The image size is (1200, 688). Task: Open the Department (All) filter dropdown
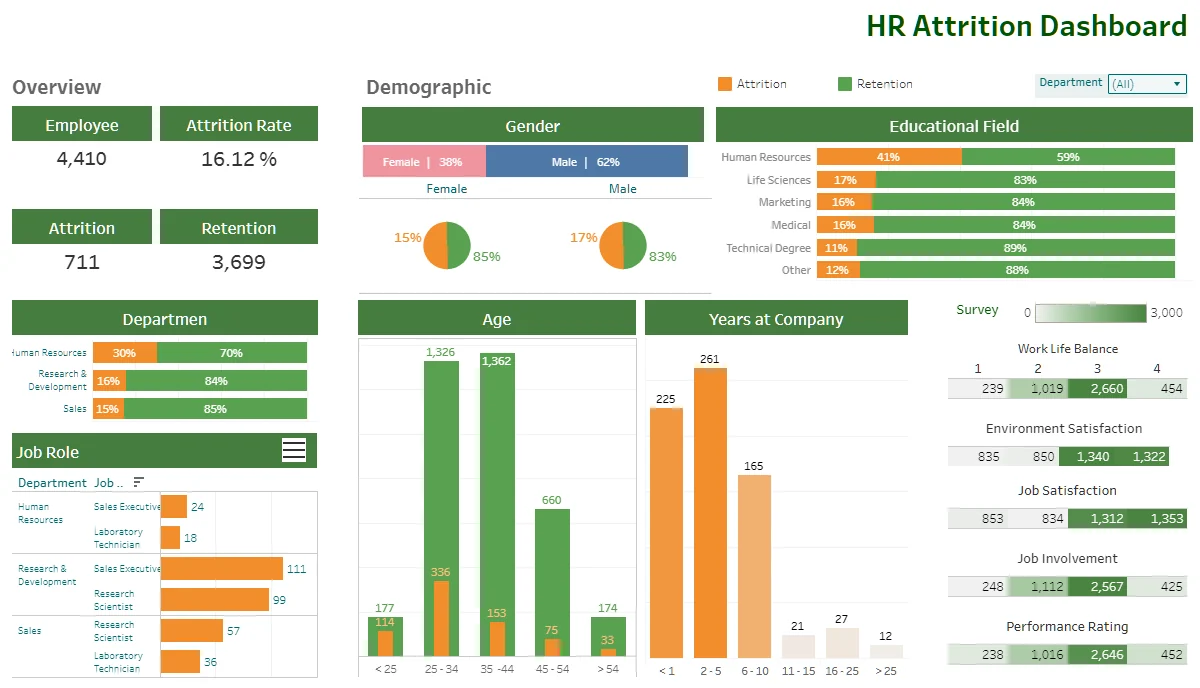point(1147,84)
